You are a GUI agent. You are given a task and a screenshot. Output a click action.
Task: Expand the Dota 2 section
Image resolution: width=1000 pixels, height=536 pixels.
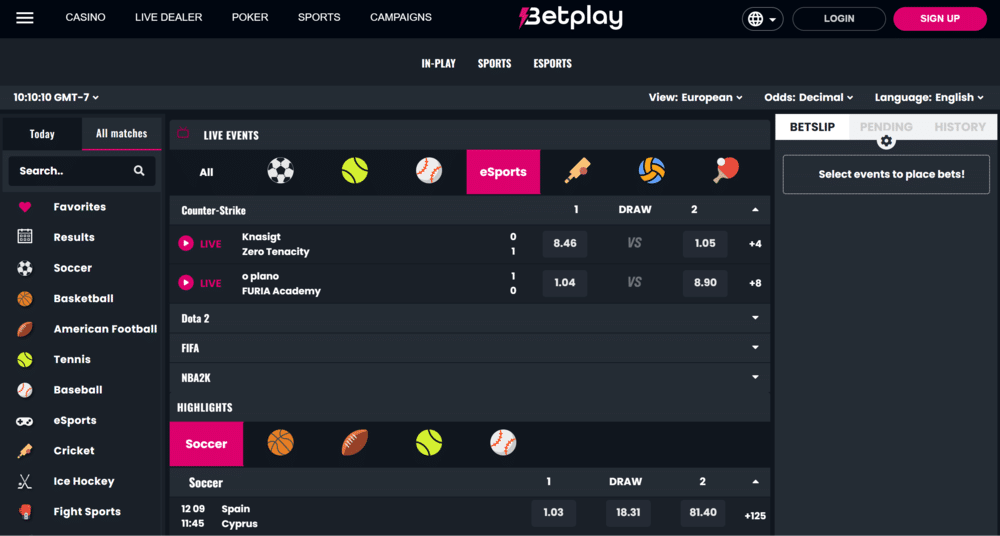click(756, 318)
